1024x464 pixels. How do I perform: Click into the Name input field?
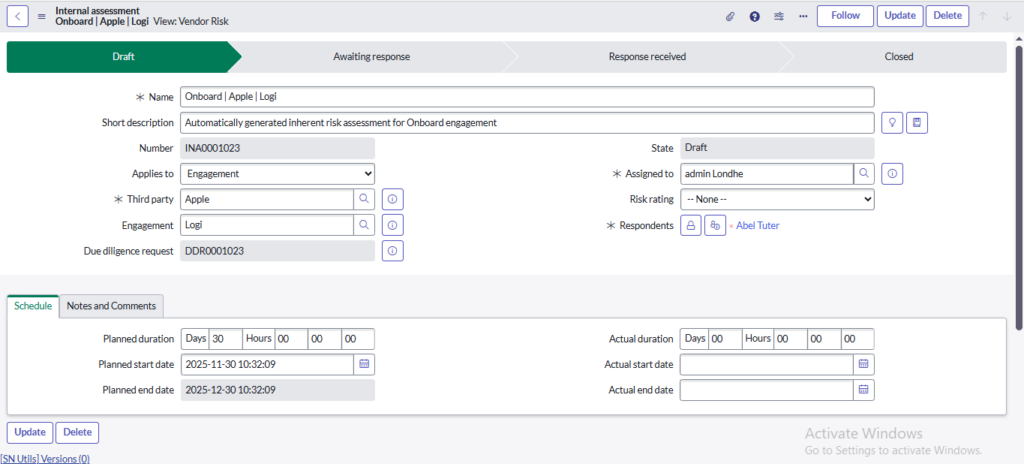[527, 97]
